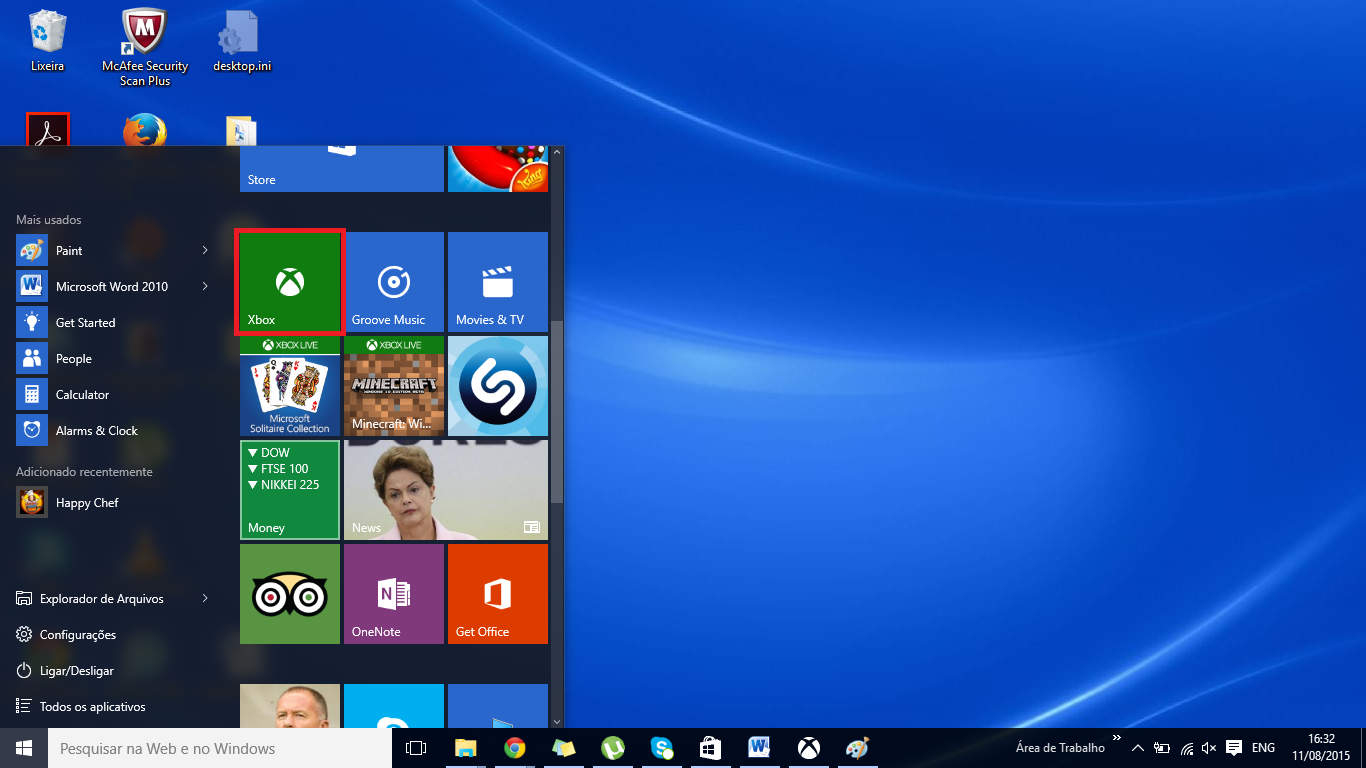Expand Paint's recent files arrow
The image size is (1366, 768).
[x=205, y=250]
